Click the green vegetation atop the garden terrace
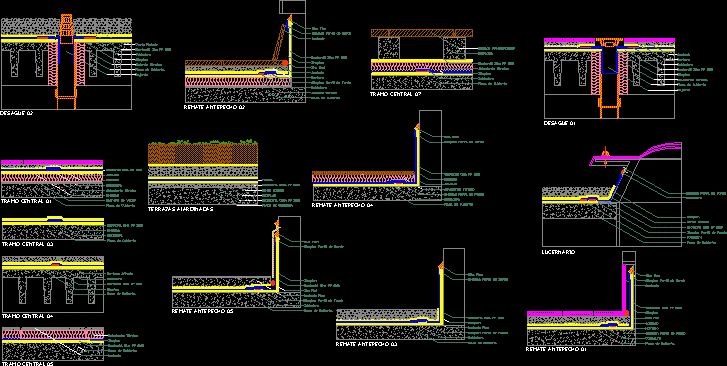 pyautogui.click(x=203, y=141)
